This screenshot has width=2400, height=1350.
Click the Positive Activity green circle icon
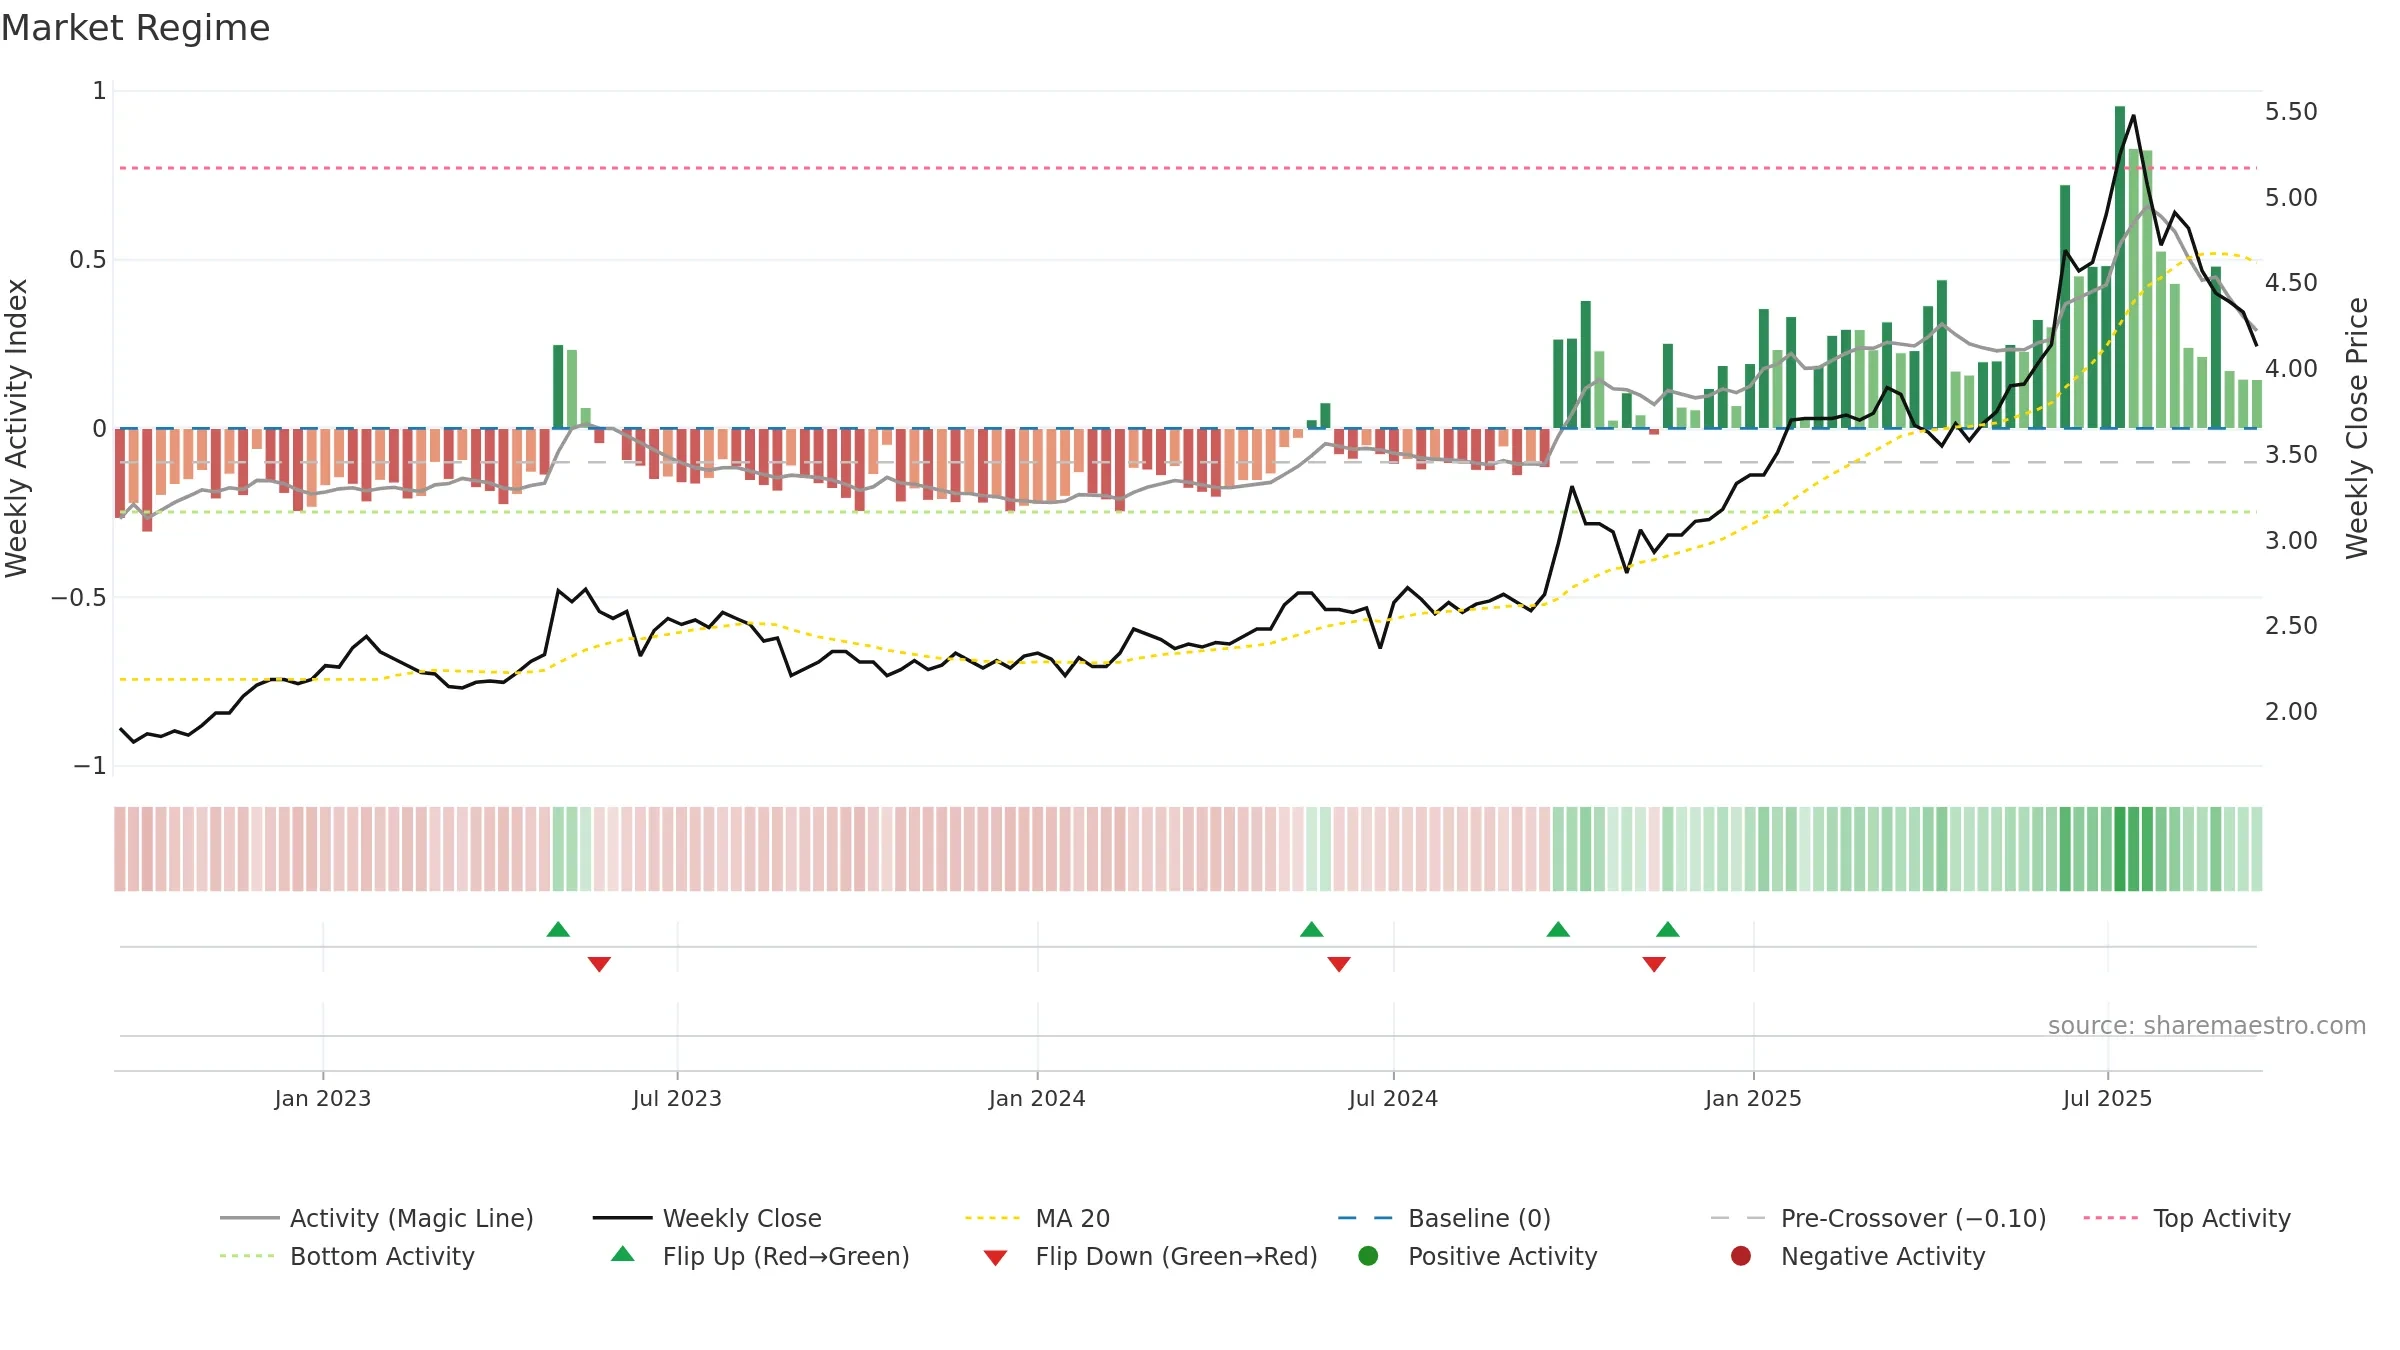[1368, 1255]
